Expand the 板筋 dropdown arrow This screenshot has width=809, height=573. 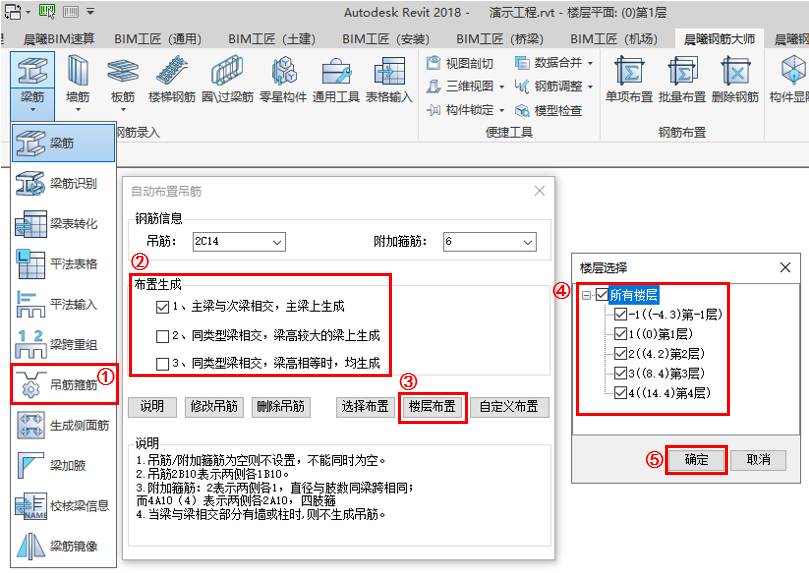click(123, 110)
